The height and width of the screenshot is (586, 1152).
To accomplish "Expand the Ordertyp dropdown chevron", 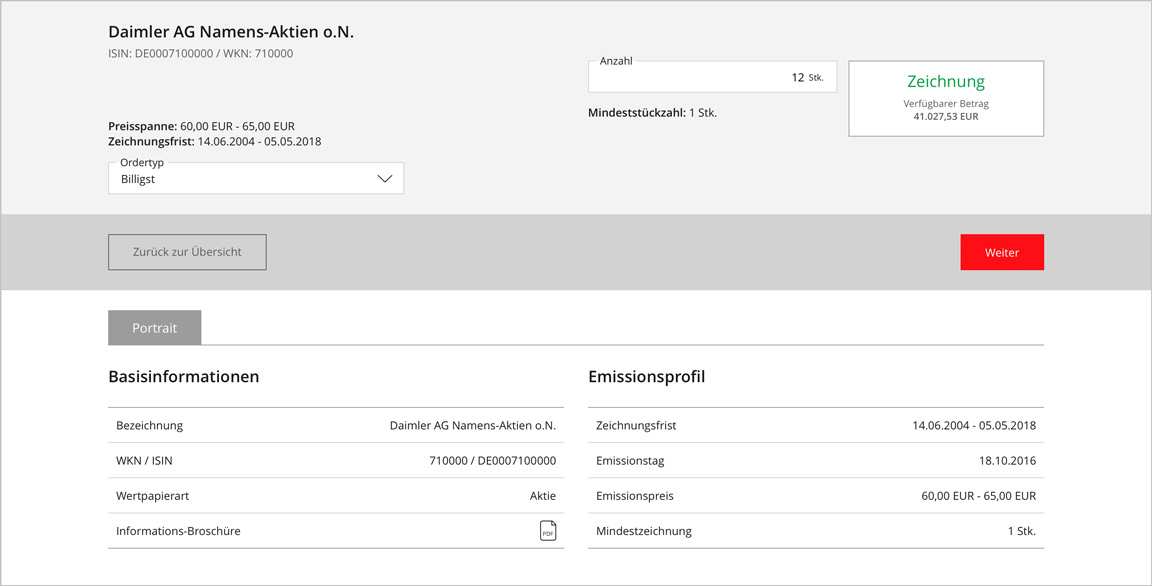I will pos(384,179).
